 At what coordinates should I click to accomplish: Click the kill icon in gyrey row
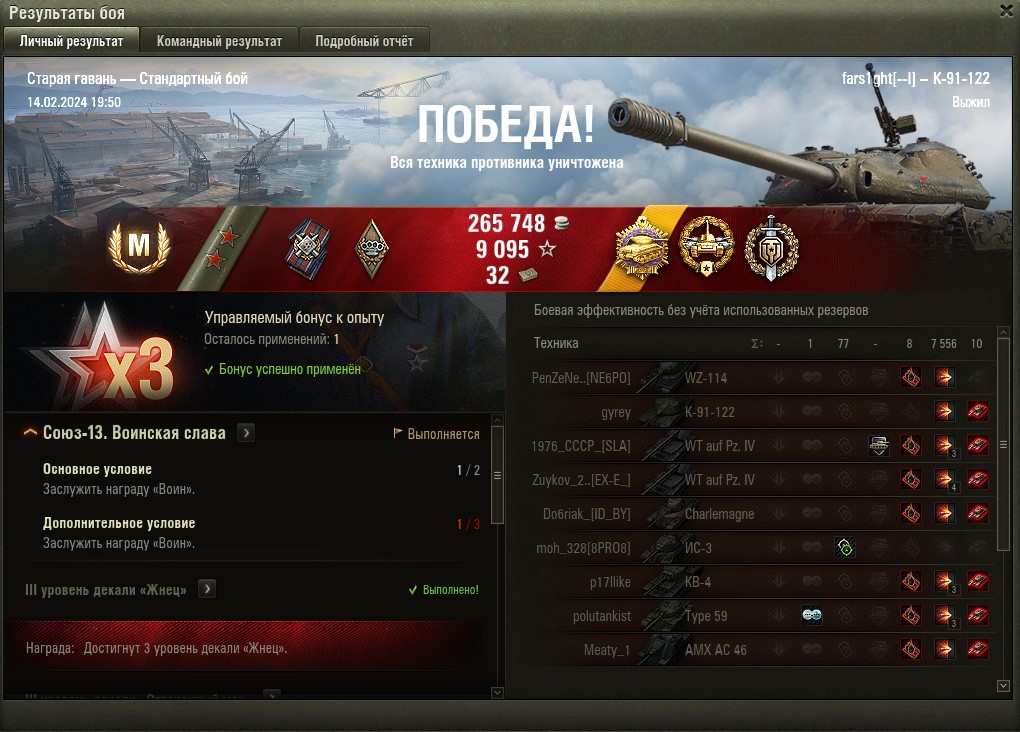[977, 411]
